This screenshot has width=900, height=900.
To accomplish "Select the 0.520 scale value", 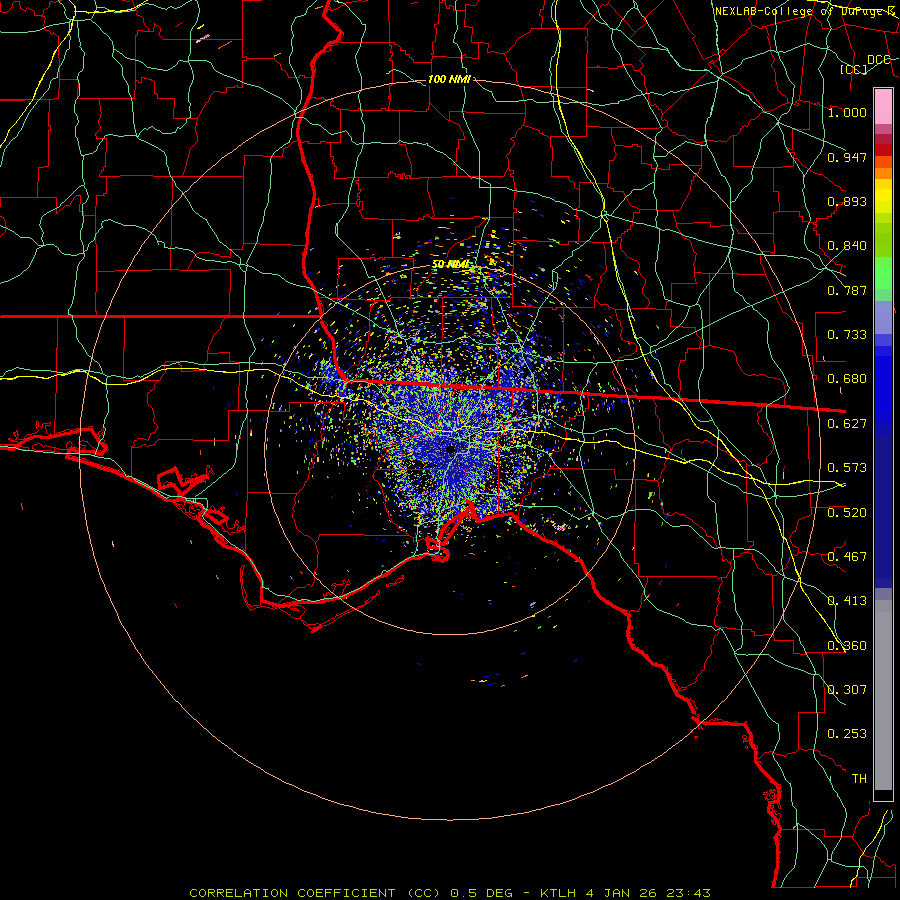I will (x=847, y=513).
